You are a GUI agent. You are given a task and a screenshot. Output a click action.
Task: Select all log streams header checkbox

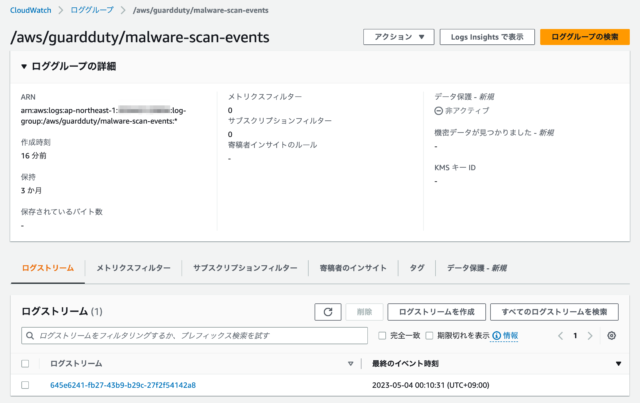point(25,363)
